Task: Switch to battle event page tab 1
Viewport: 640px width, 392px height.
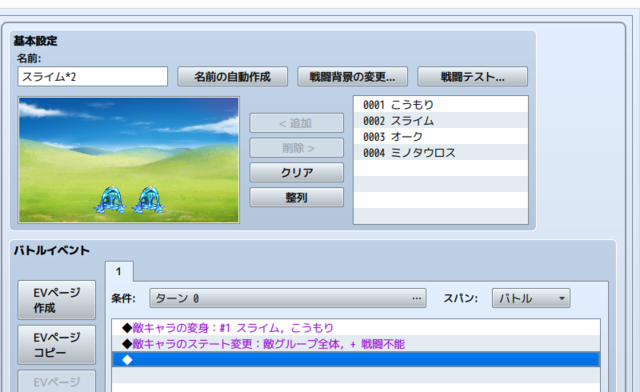Action: [x=119, y=272]
